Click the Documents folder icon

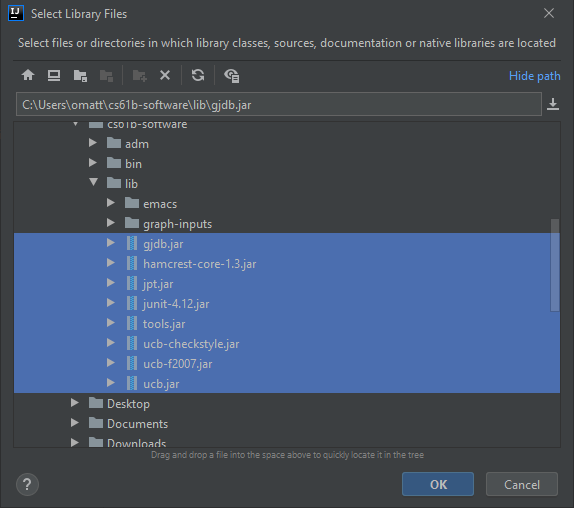(x=96, y=423)
